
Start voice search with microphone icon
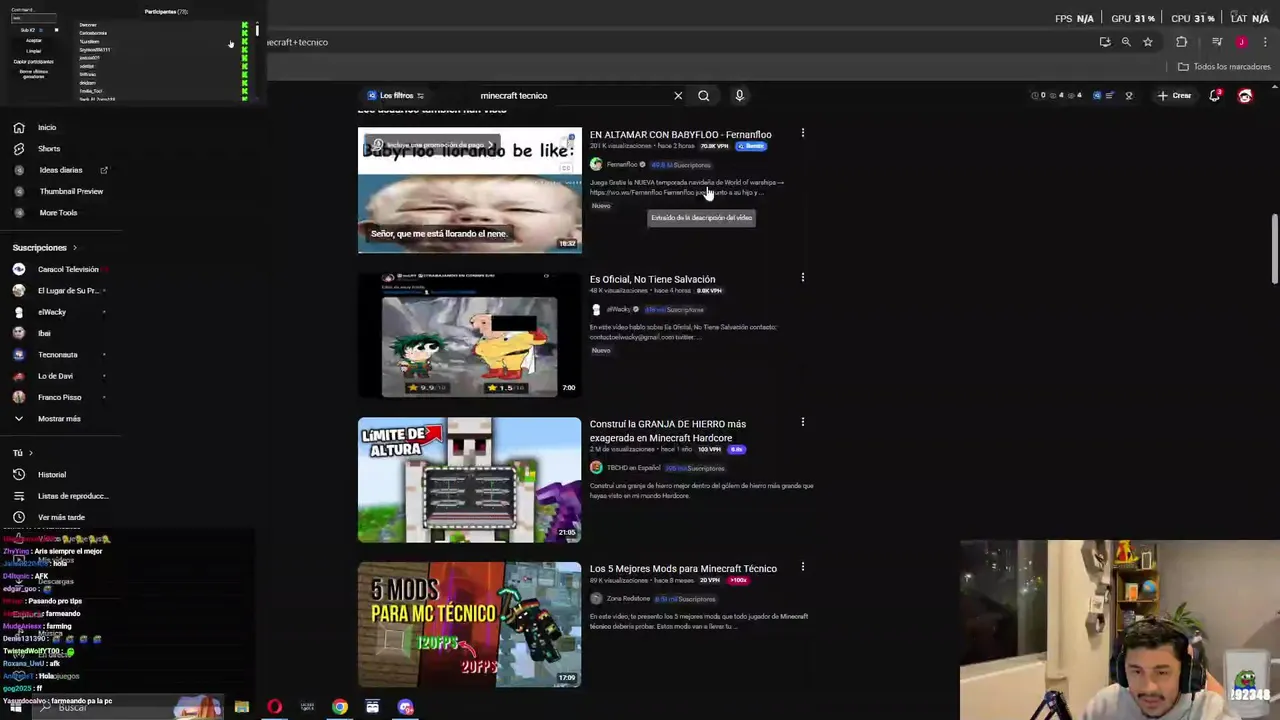tap(740, 96)
